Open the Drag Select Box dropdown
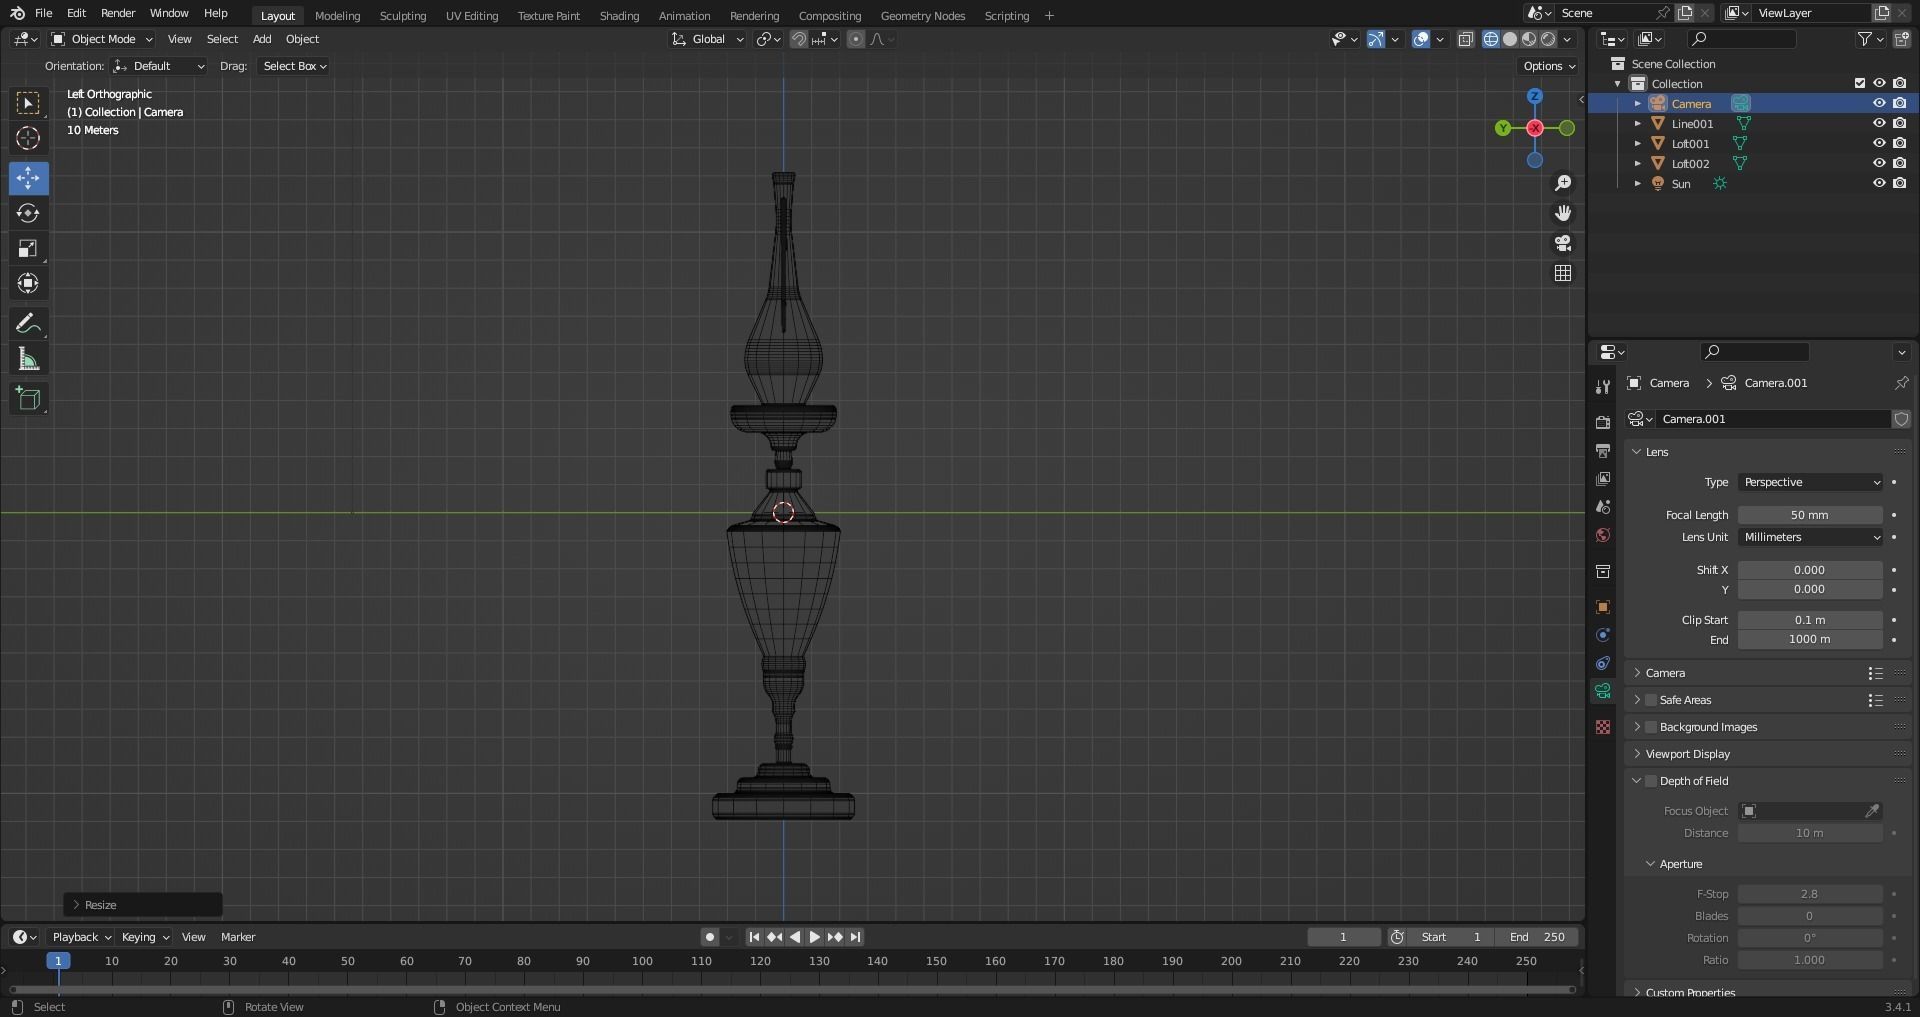Image resolution: width=1920 pixels, height=1017 pixels. point(294,66)
